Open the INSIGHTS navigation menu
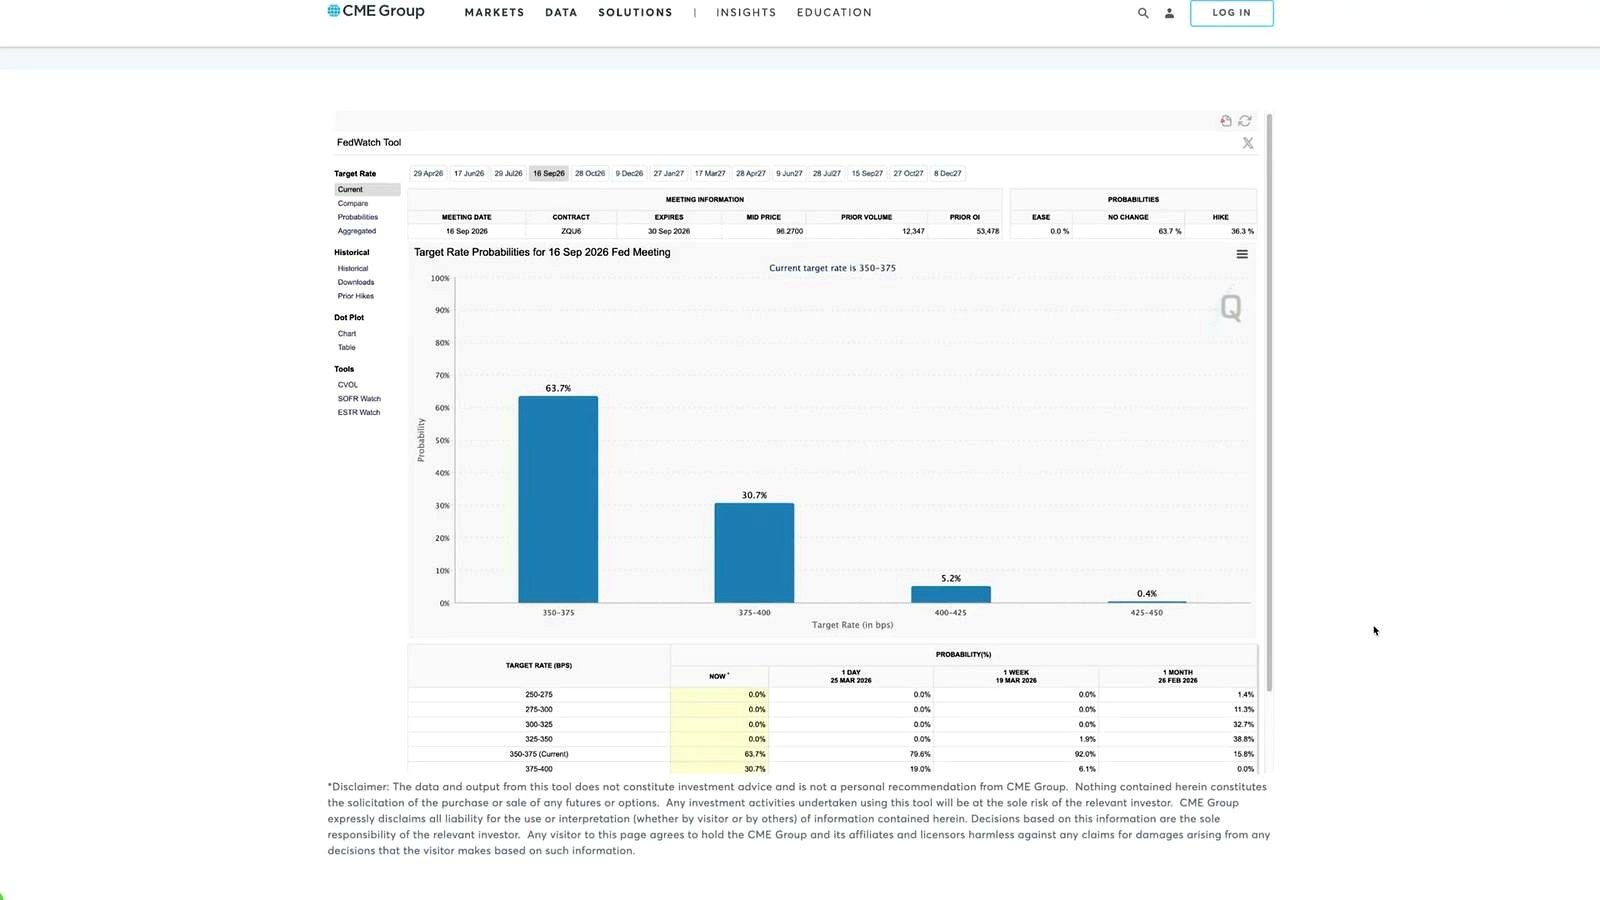 746,13
